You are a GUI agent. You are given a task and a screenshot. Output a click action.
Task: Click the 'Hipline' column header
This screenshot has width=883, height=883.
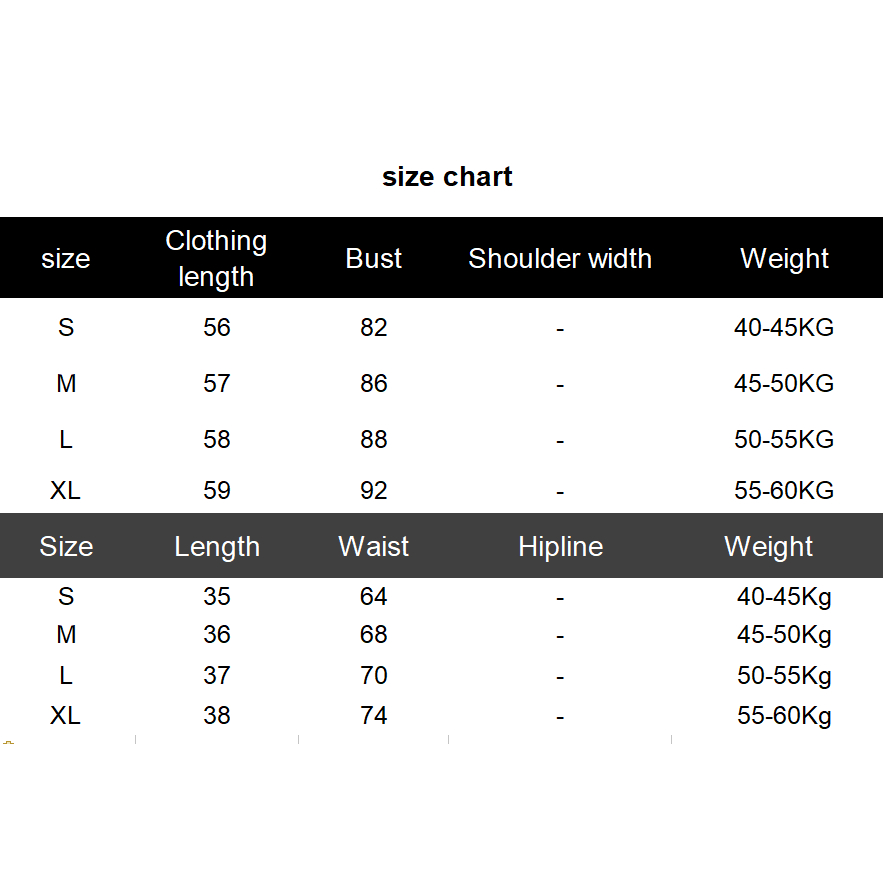pyautogui.click(x=560, y=547)
